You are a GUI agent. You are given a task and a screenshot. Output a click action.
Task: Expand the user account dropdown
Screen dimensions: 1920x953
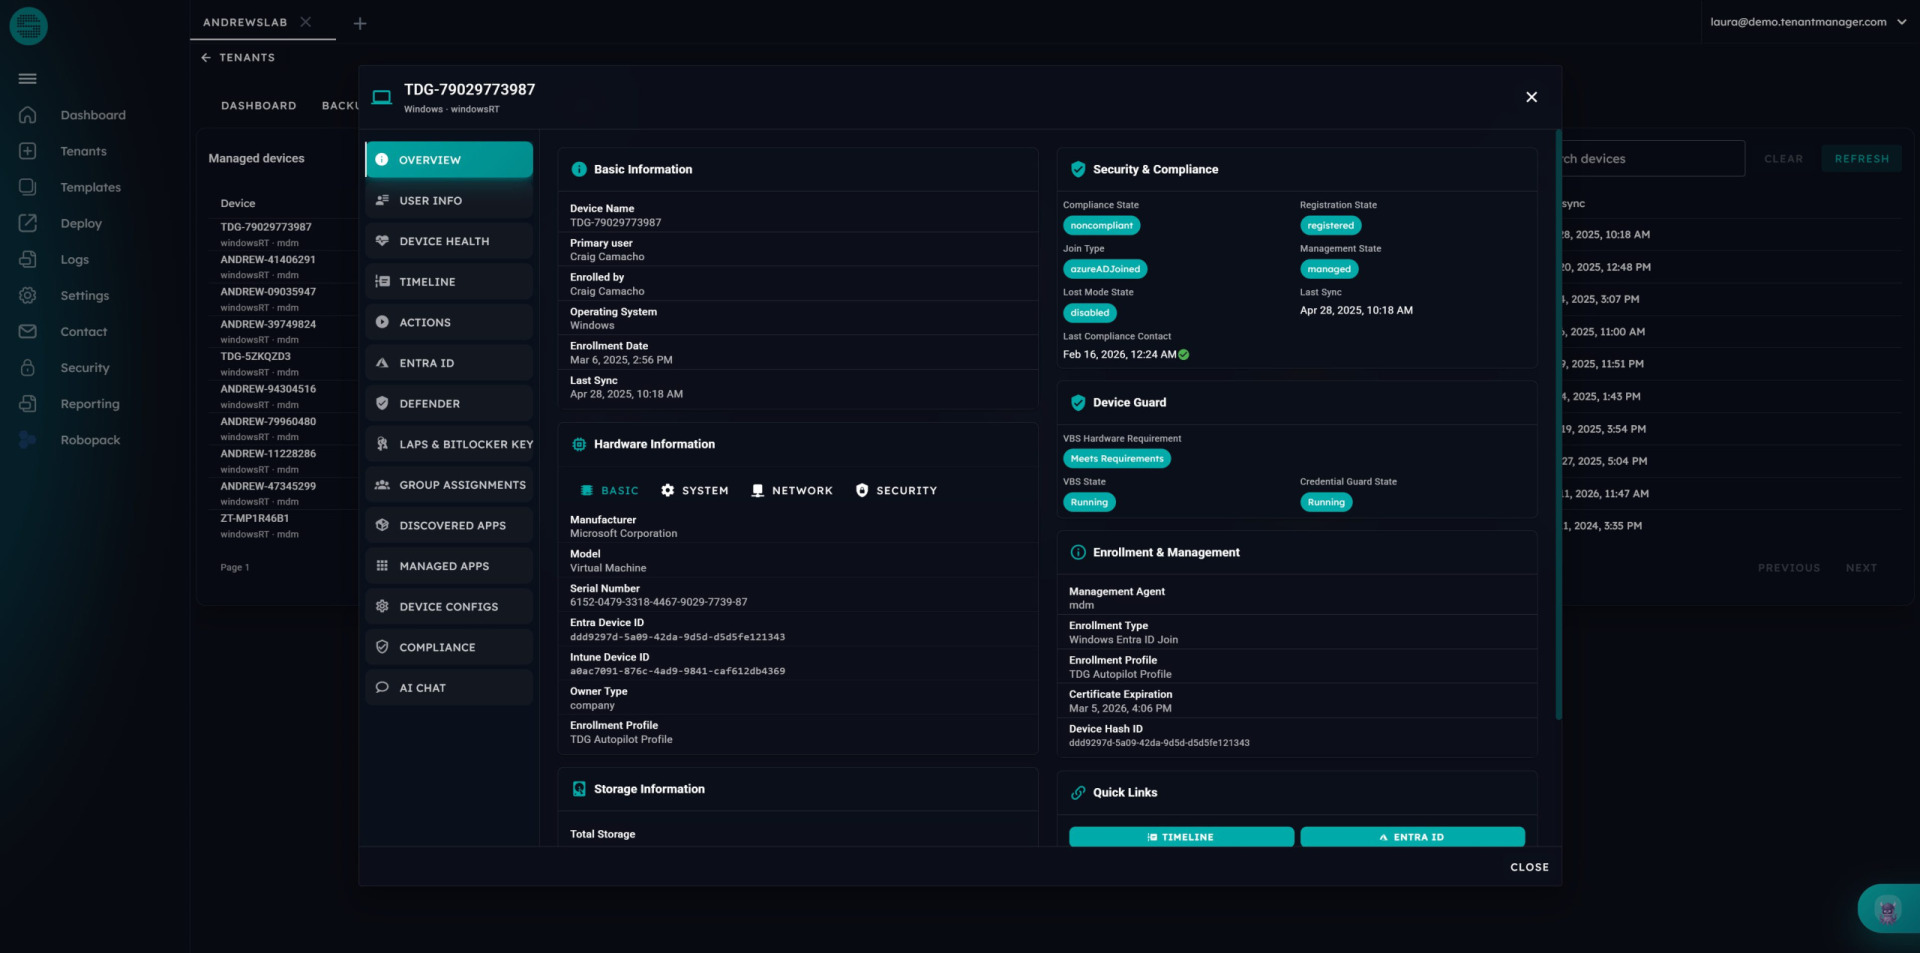(1901, 22)
